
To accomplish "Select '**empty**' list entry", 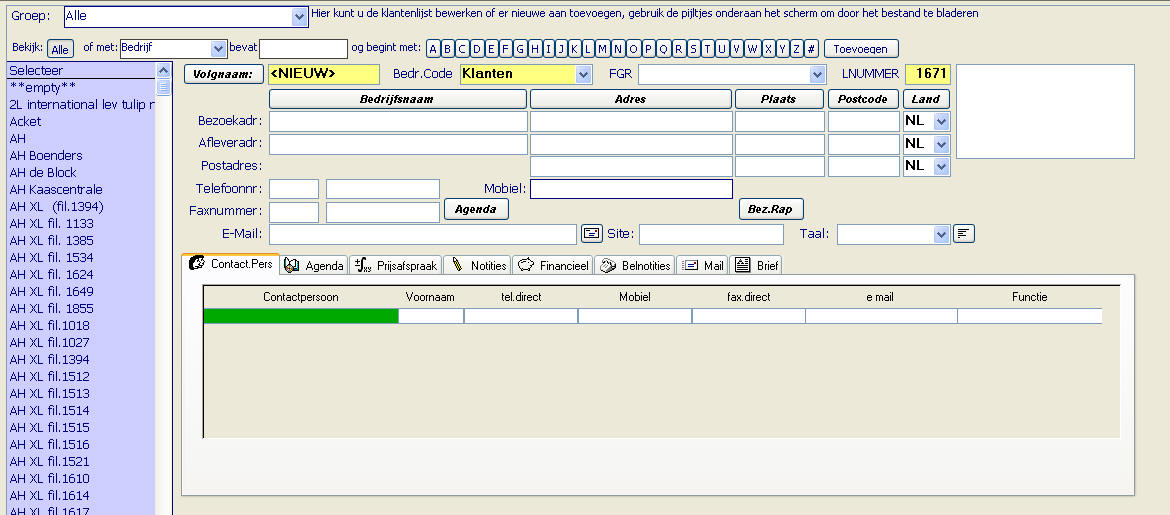I will (43, 87).
